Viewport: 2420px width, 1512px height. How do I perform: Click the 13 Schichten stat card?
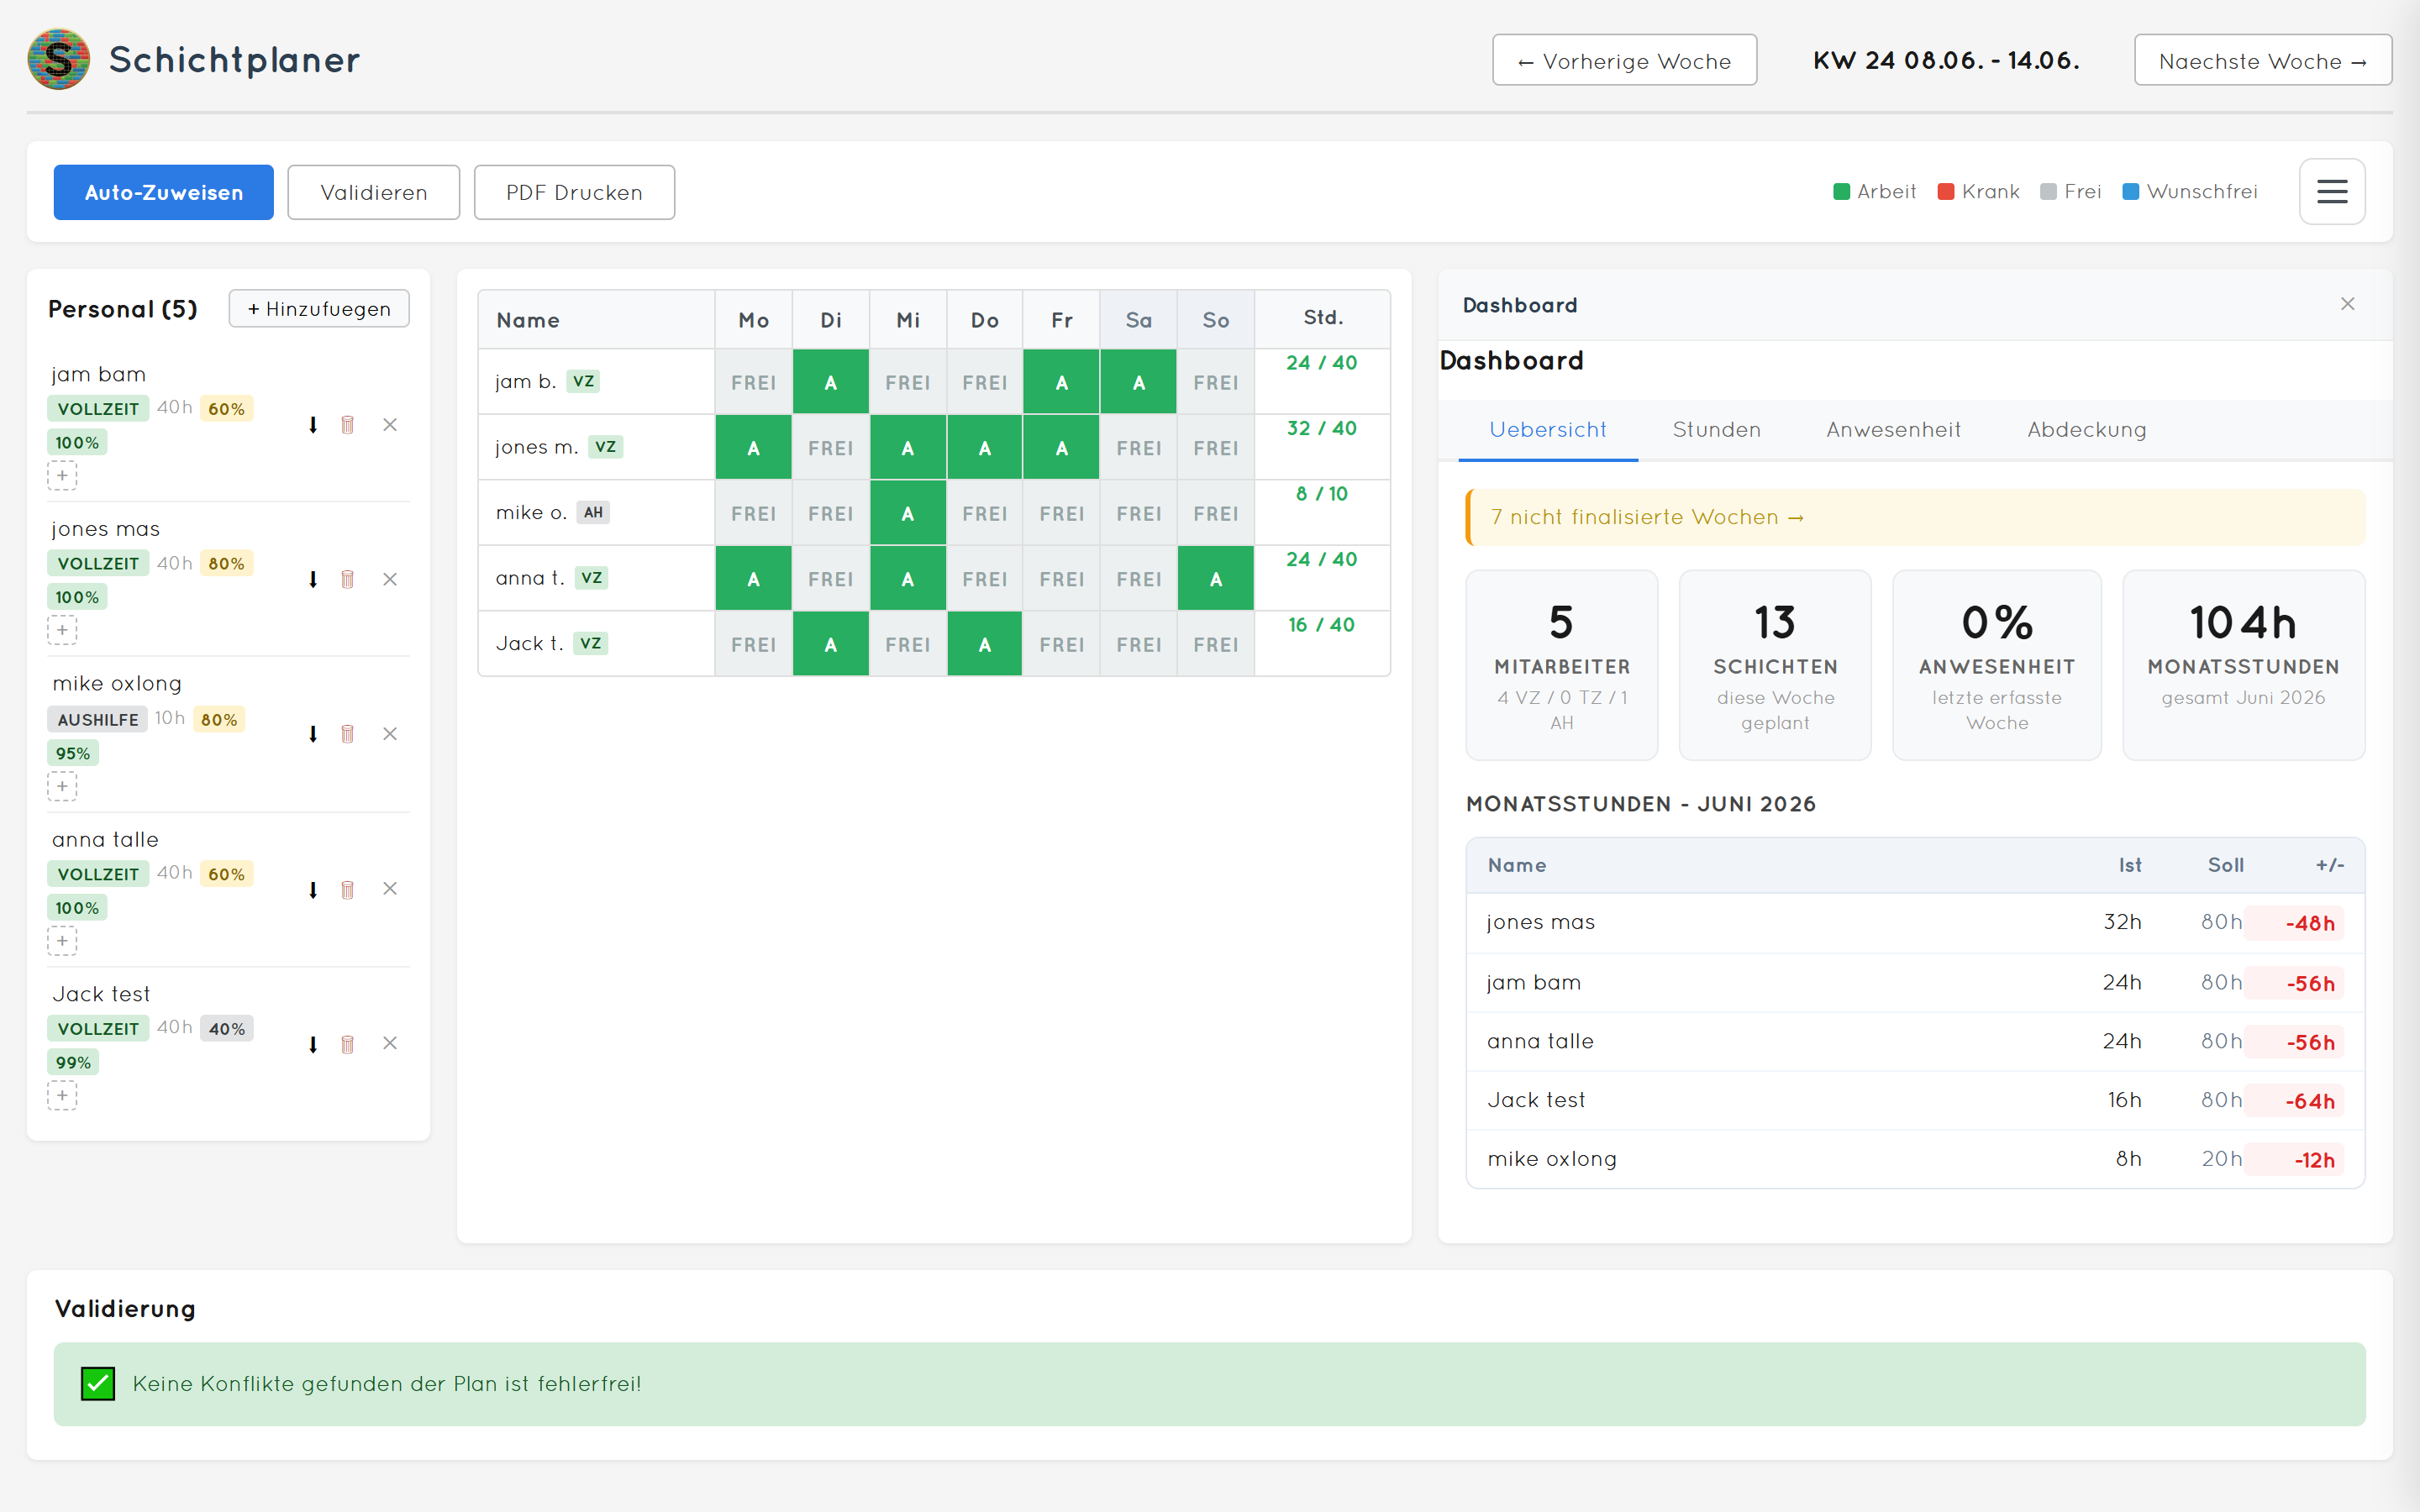click(x=1774, y=665)
